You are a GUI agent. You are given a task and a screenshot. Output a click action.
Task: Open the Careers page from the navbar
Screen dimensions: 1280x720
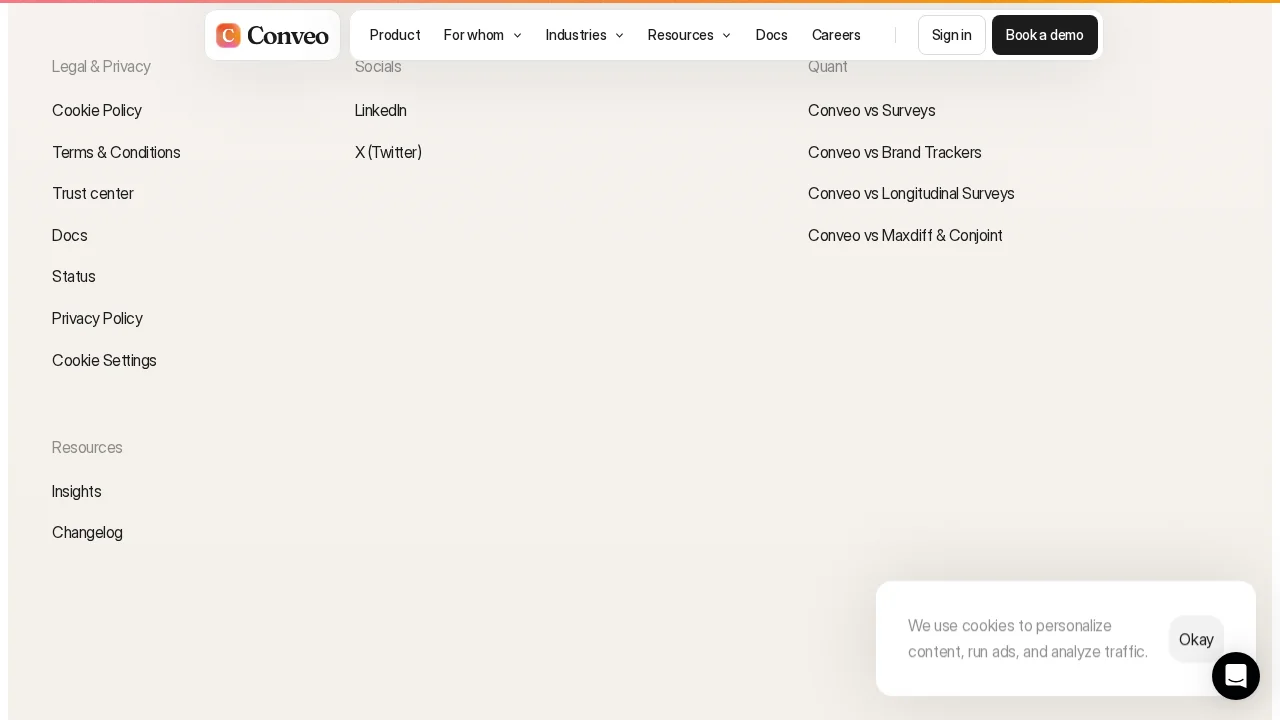(x=836, y=35)
